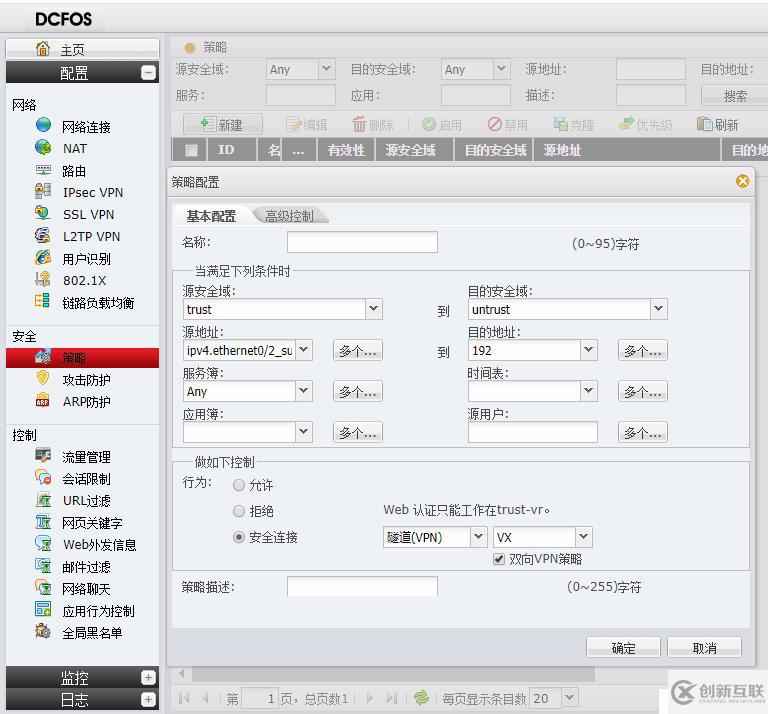This screenshot has width=768, height=714.
Task: Open the ARP防护 icon
Action: [x=43, y=401]
